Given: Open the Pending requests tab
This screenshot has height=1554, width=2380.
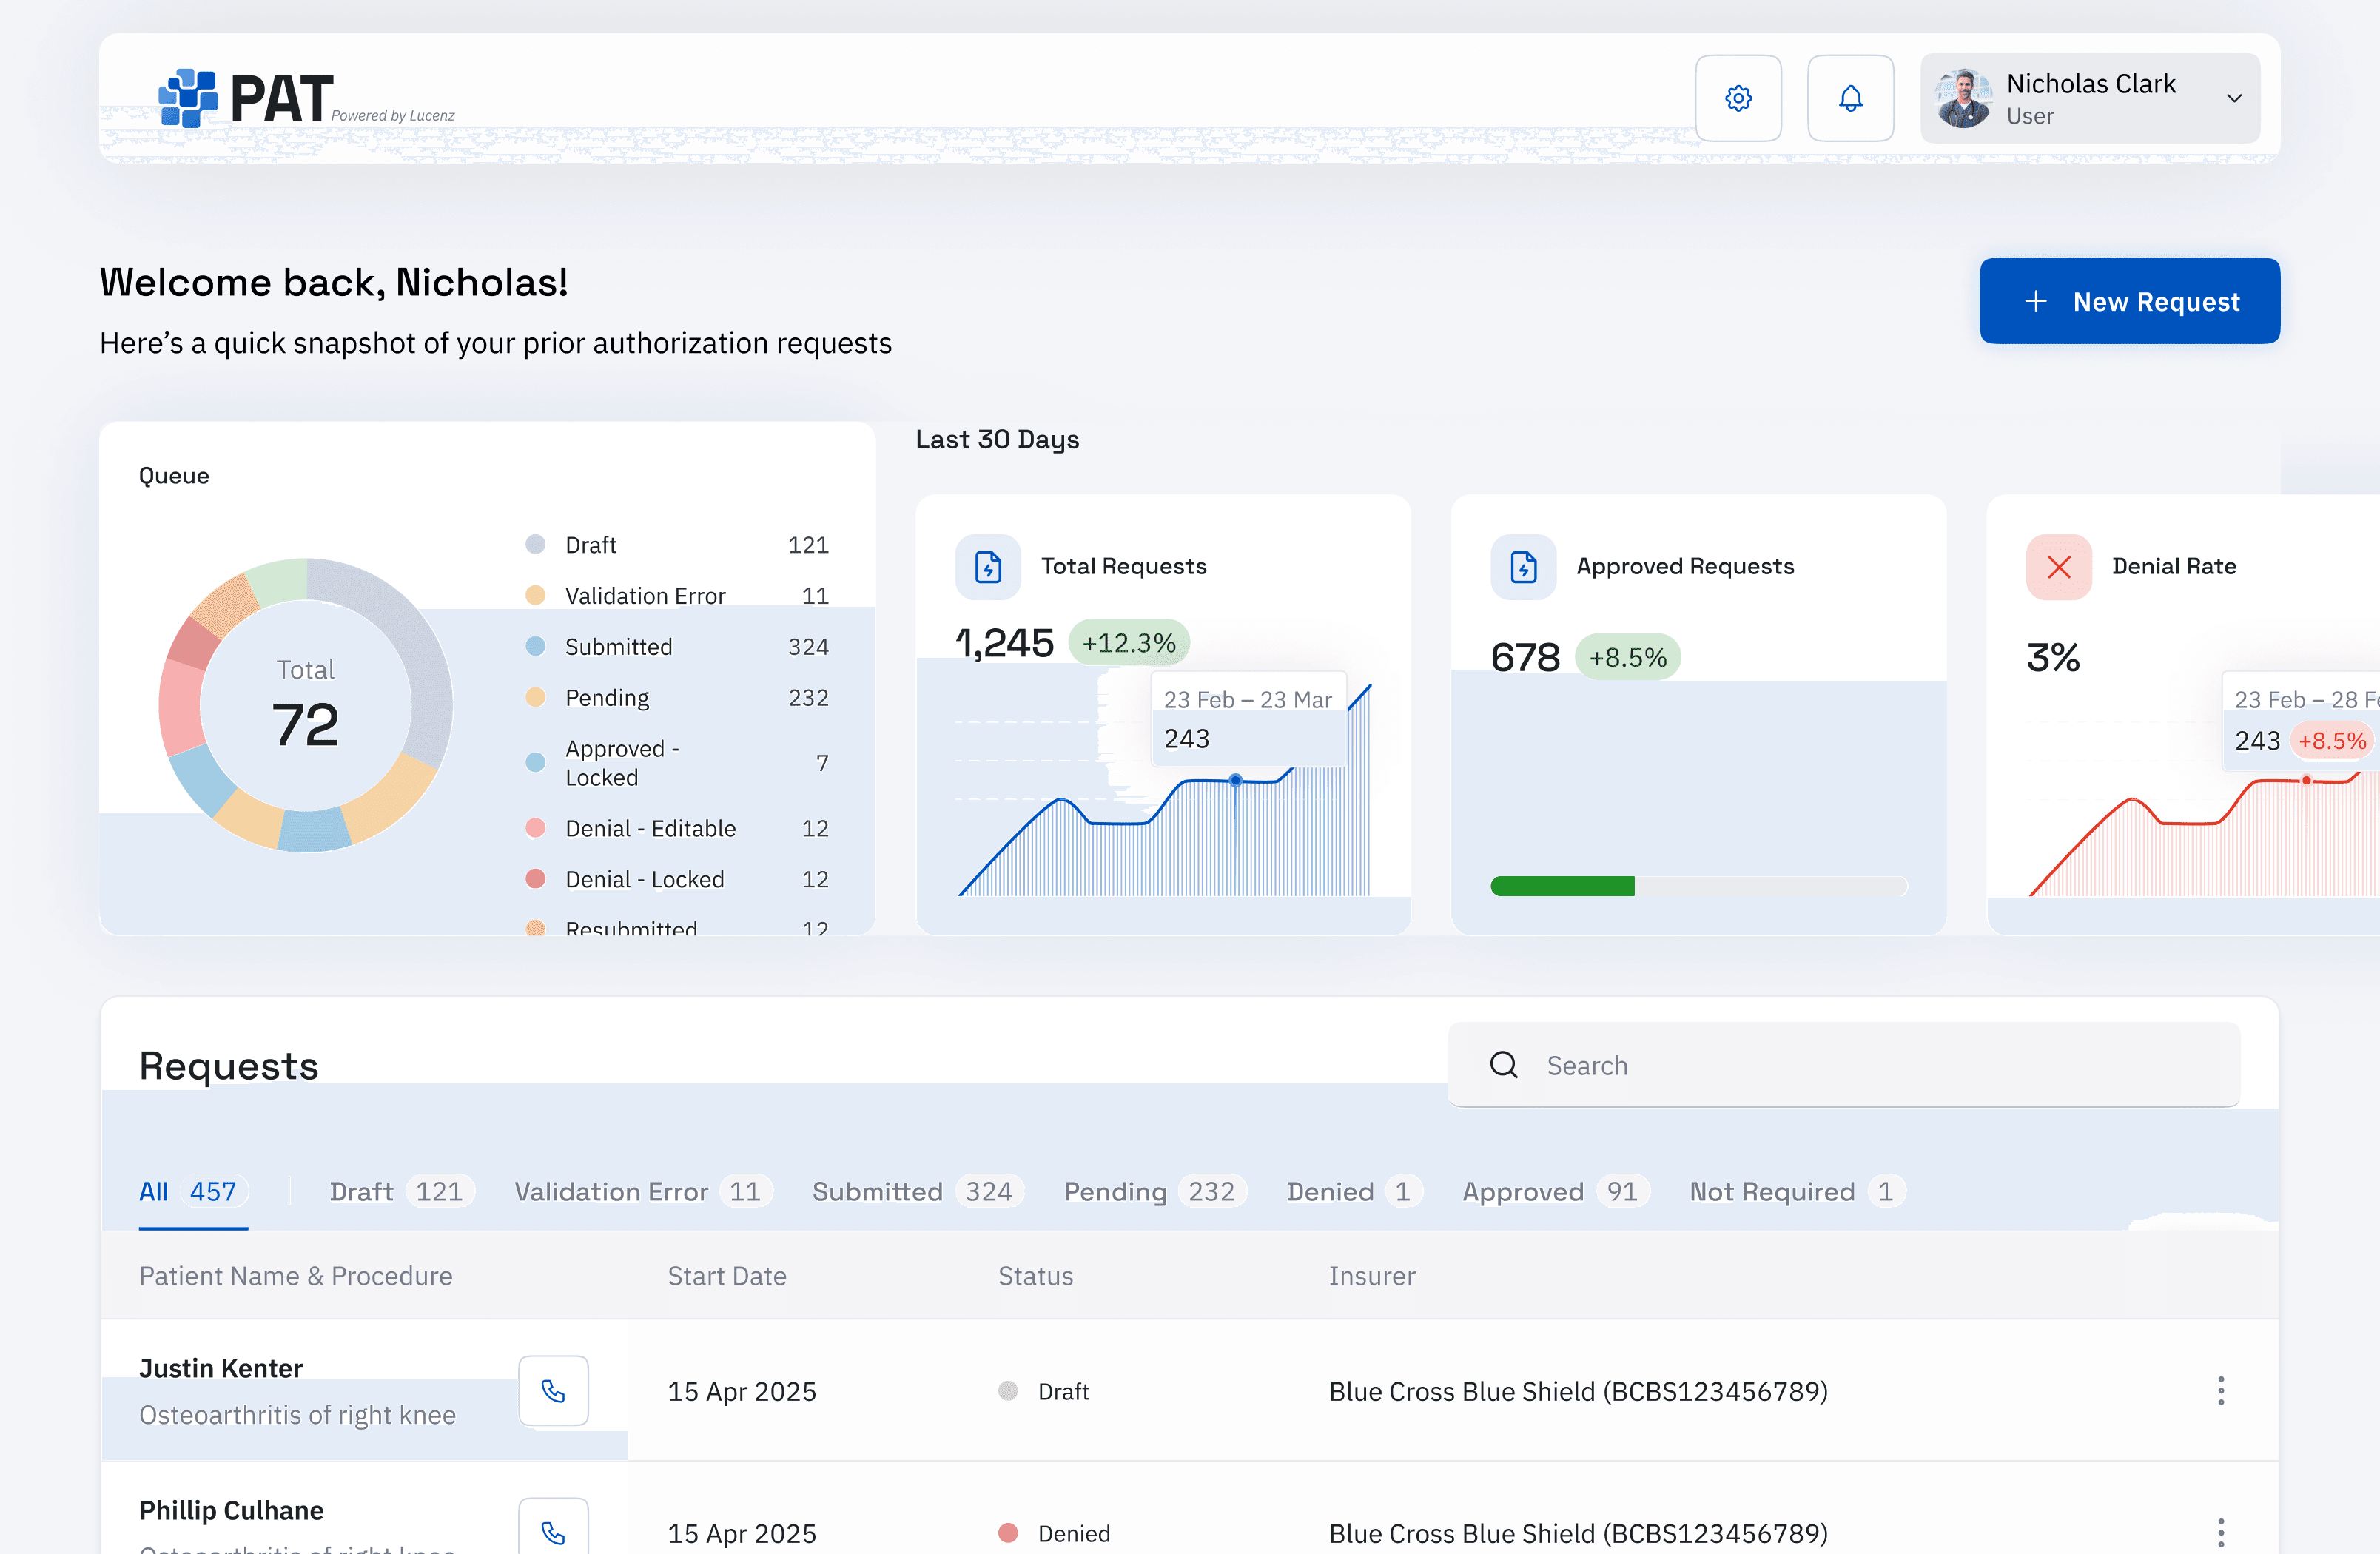Looking at the screenshot, I should tap(1152, 1191).
